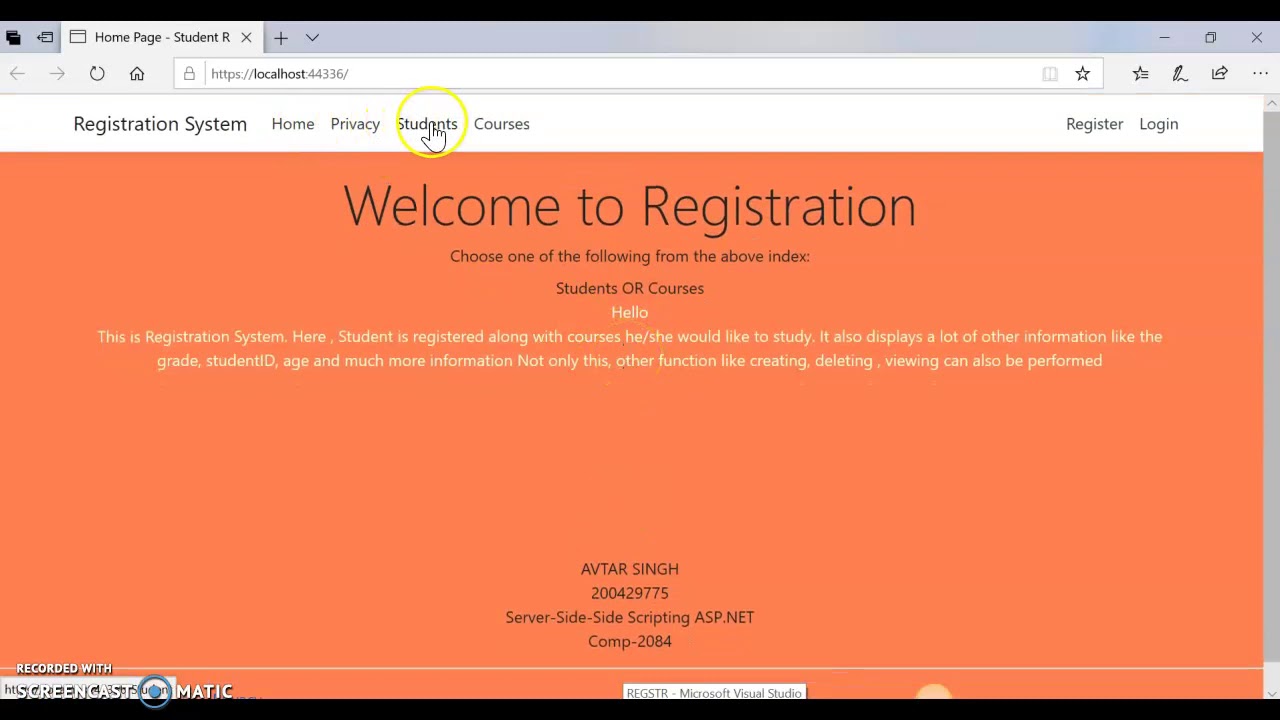The width and height of the screenshot is (1280, 720).
Task: Open the Courses nav link
Action: pos(502,124)
